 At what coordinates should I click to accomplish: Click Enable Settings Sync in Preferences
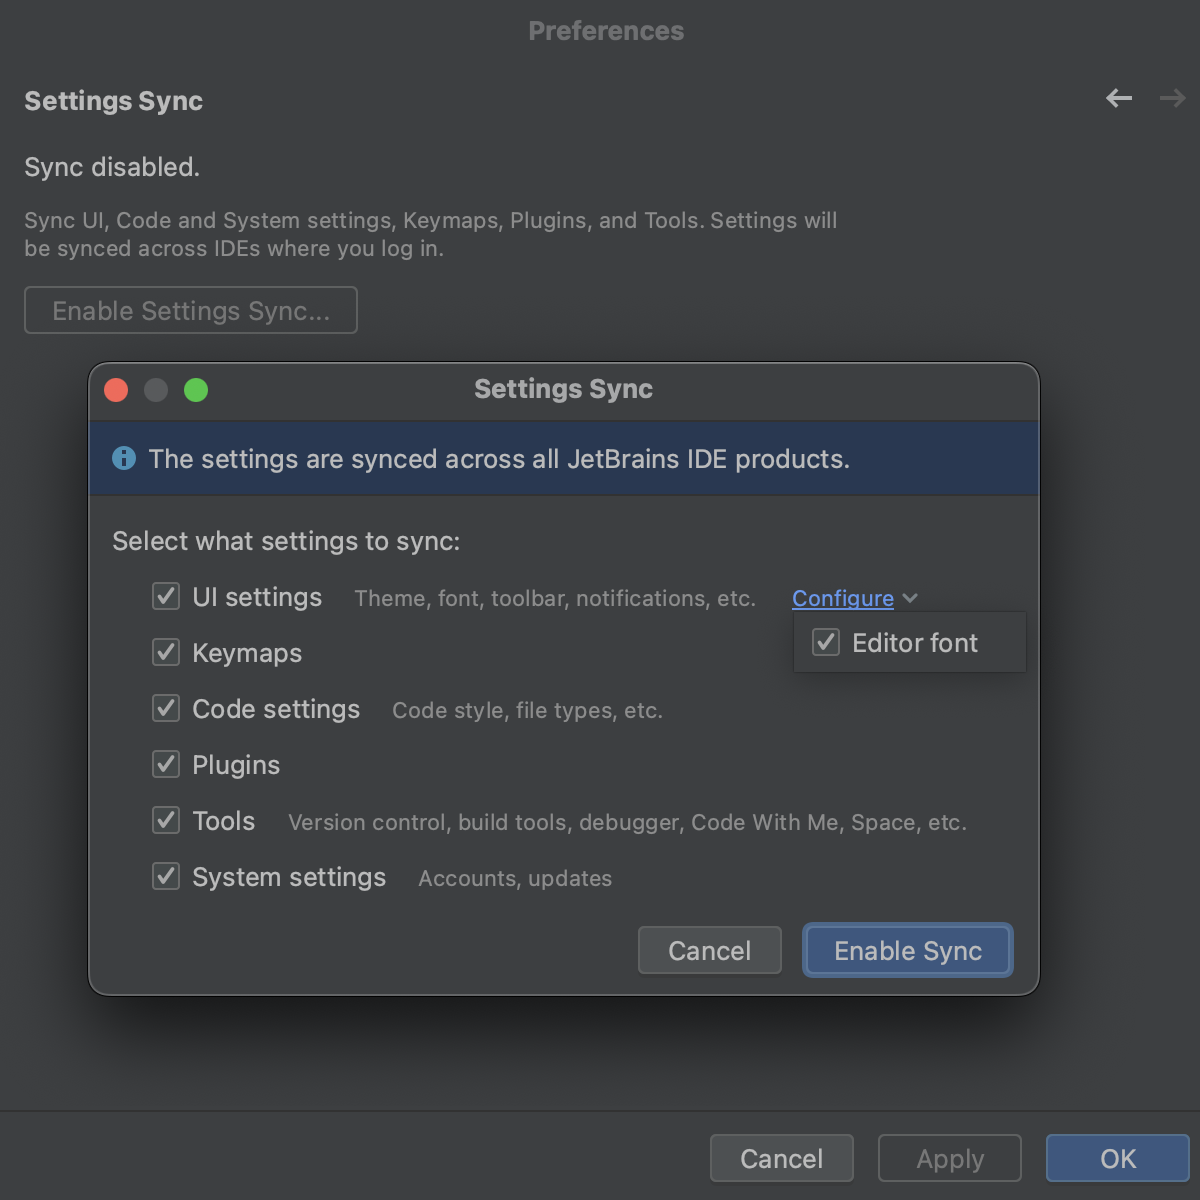coord(190,310)
